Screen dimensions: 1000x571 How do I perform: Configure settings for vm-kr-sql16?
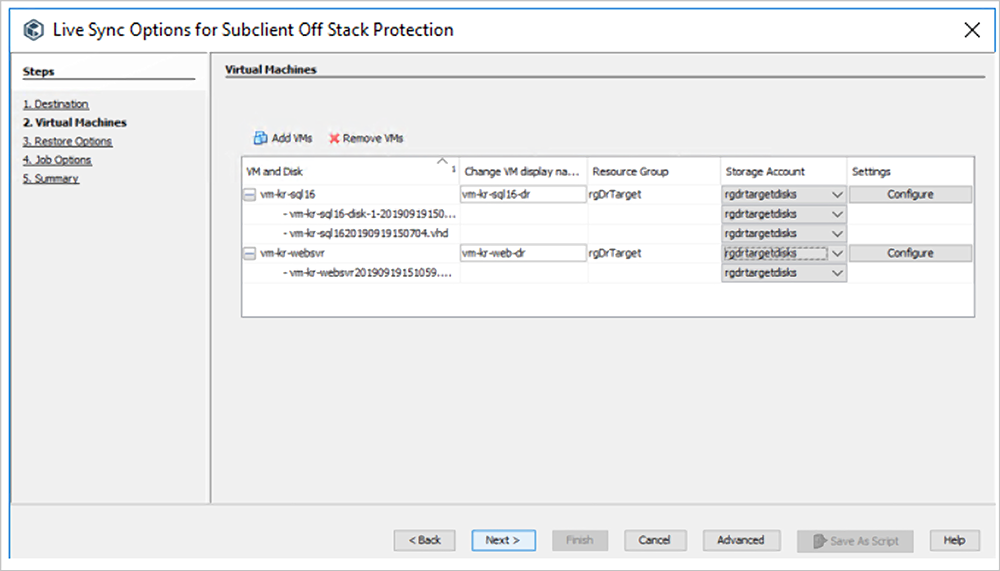click(910, 195)
